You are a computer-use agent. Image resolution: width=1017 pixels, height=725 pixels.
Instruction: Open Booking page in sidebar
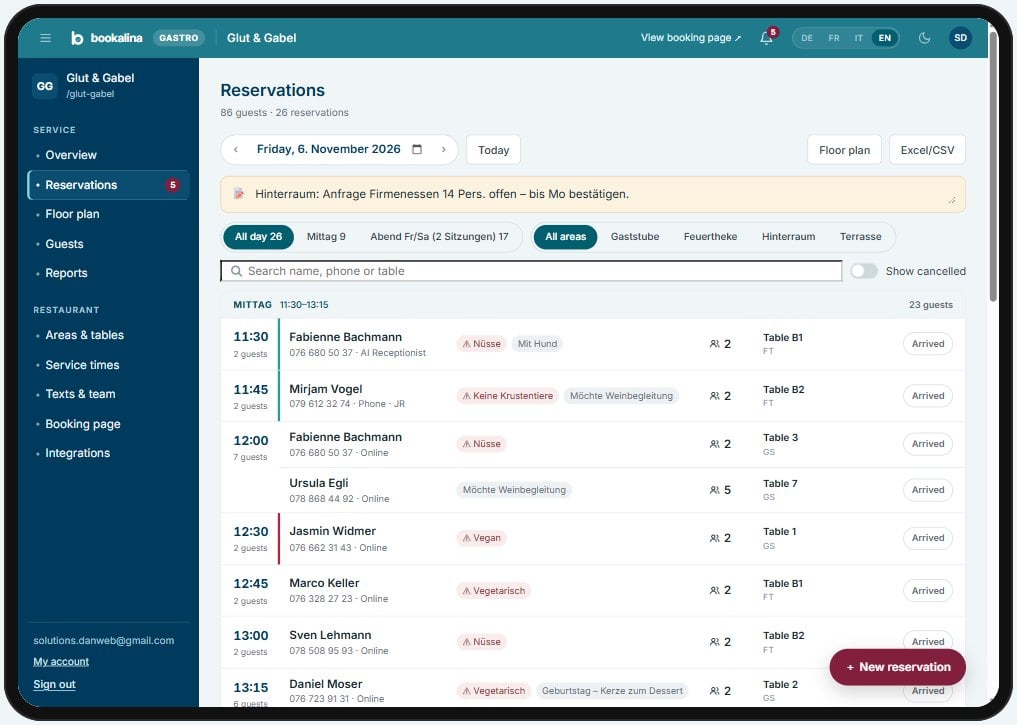108,424
